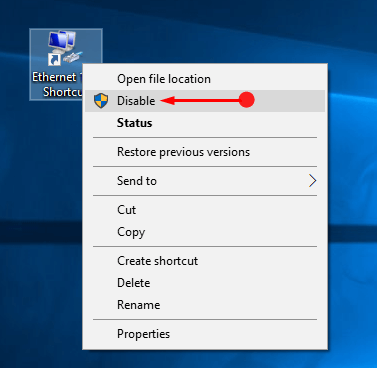Expand the Send to submenu arrow
This screenshot has height=368, width=377.
(312, 181)
